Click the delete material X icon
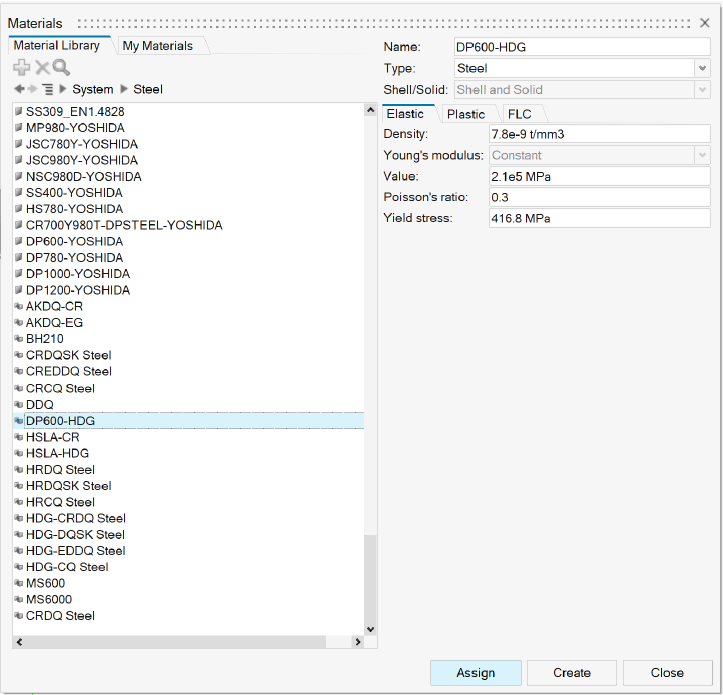 [42, 67]
